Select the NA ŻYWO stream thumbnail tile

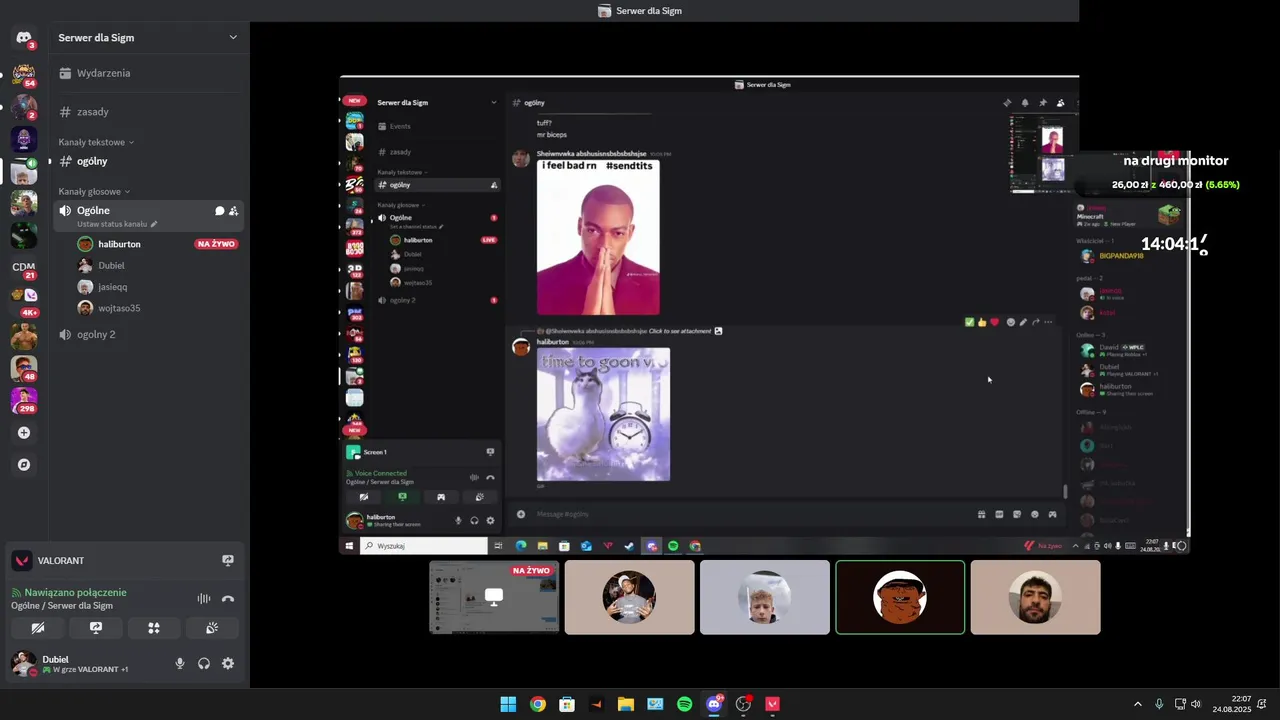[x=494, y=597]
